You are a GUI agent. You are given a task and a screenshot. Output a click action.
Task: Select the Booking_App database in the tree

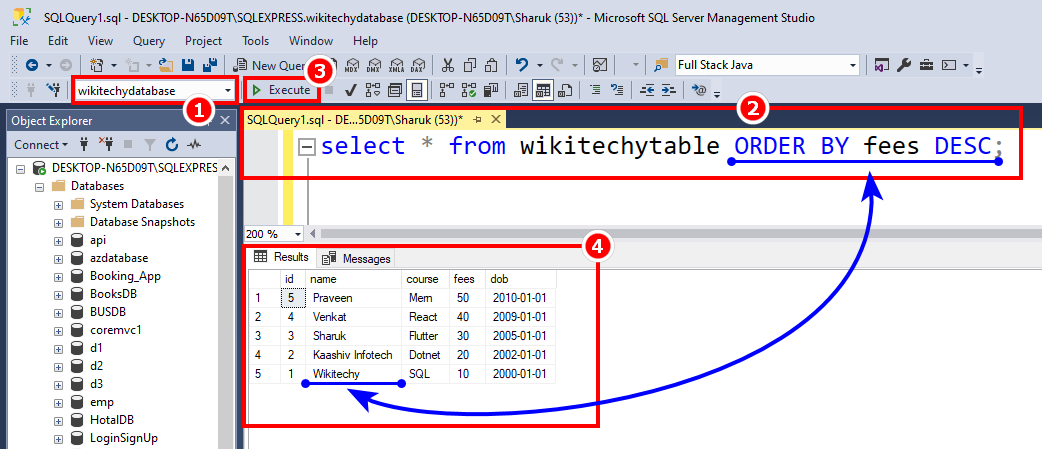tap(125, 276)
